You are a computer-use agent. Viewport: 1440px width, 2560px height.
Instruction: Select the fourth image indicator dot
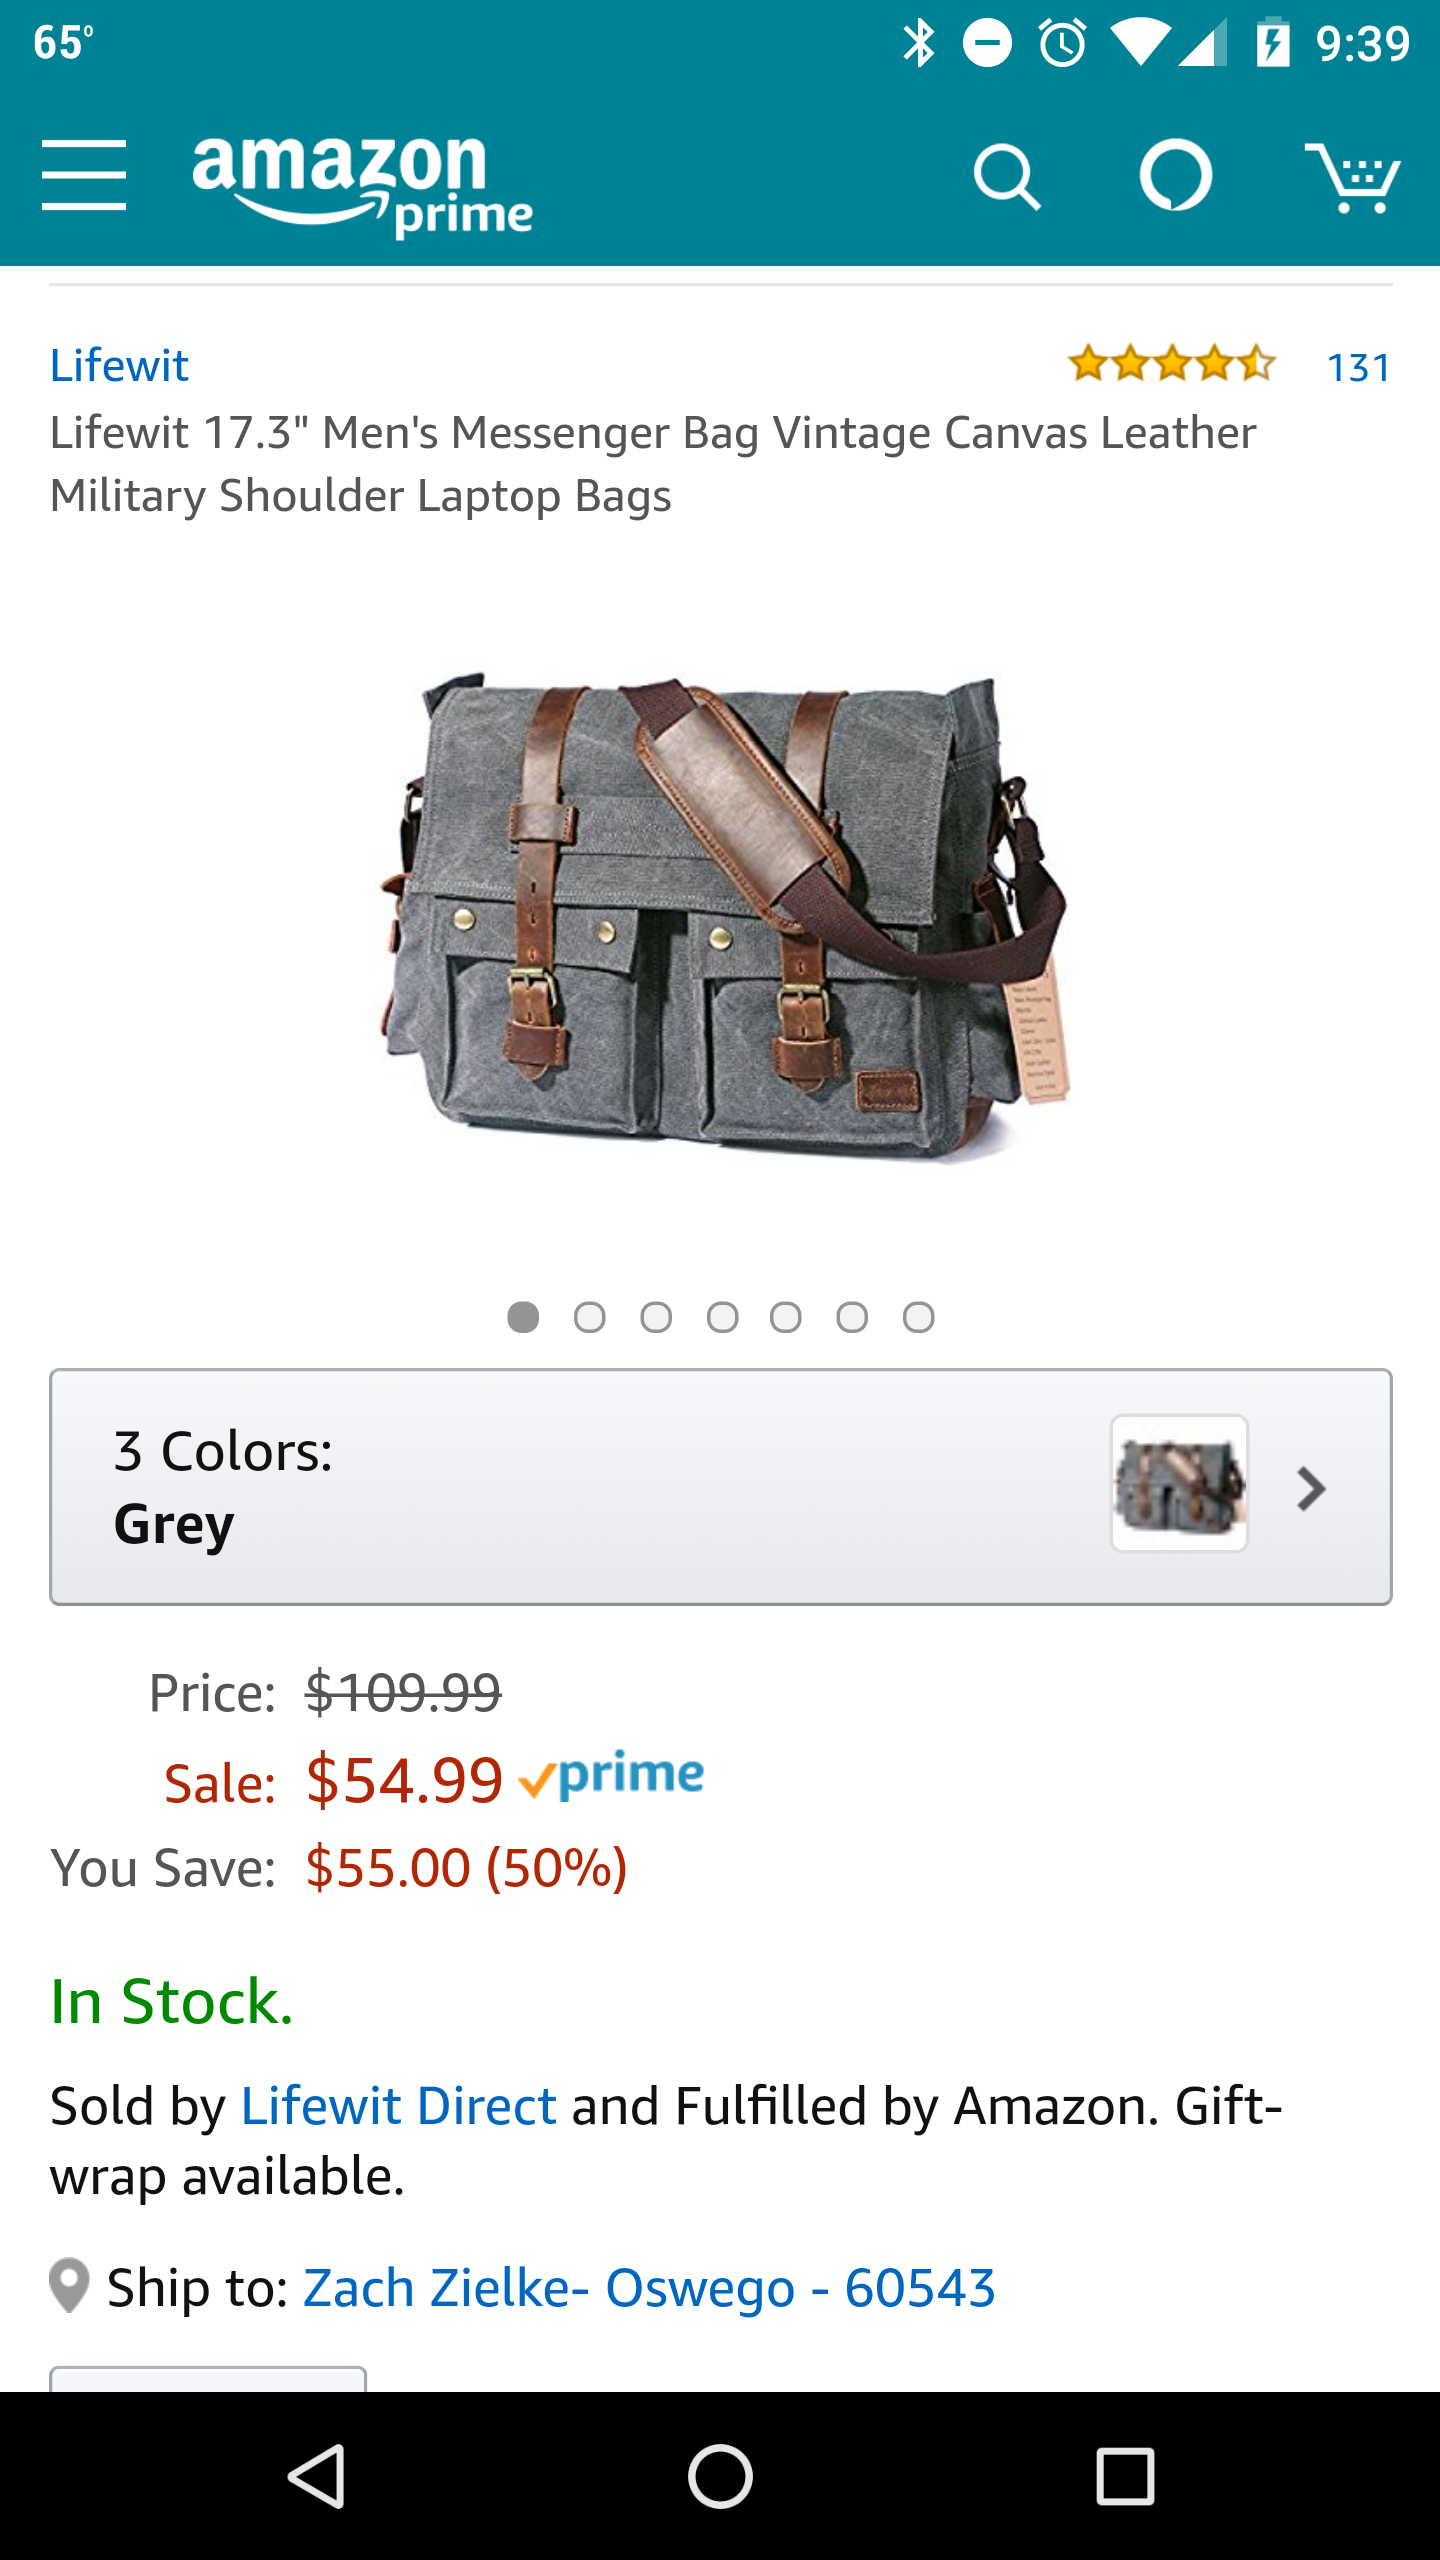(x=722, y=1317)
